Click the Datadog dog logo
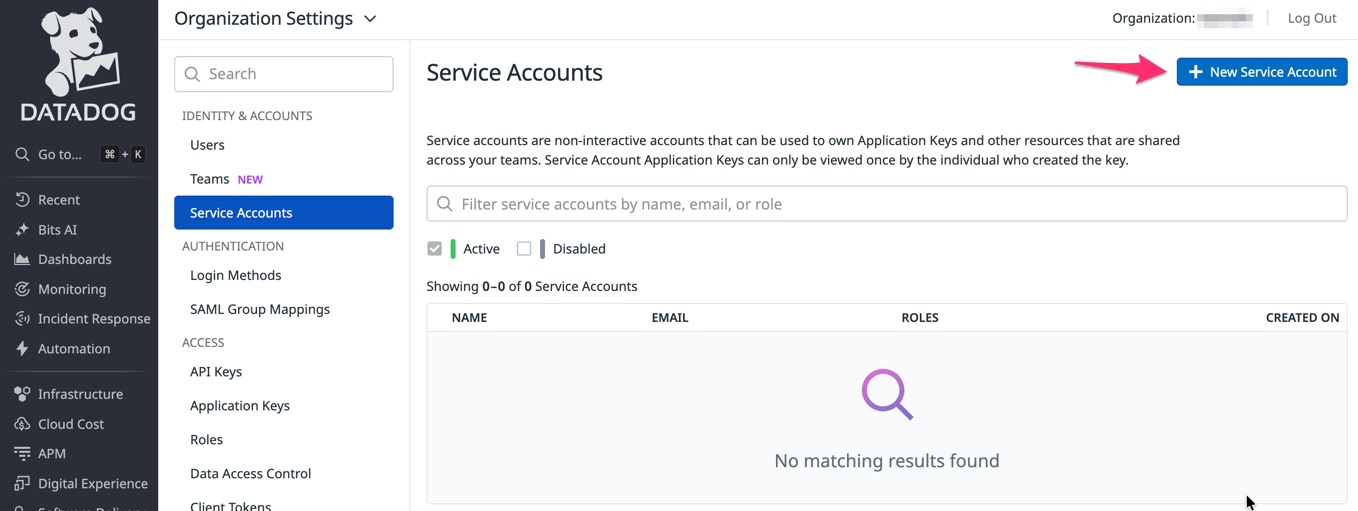The height and width of the screenshot is (511, 1358). [x=79, y=52]
